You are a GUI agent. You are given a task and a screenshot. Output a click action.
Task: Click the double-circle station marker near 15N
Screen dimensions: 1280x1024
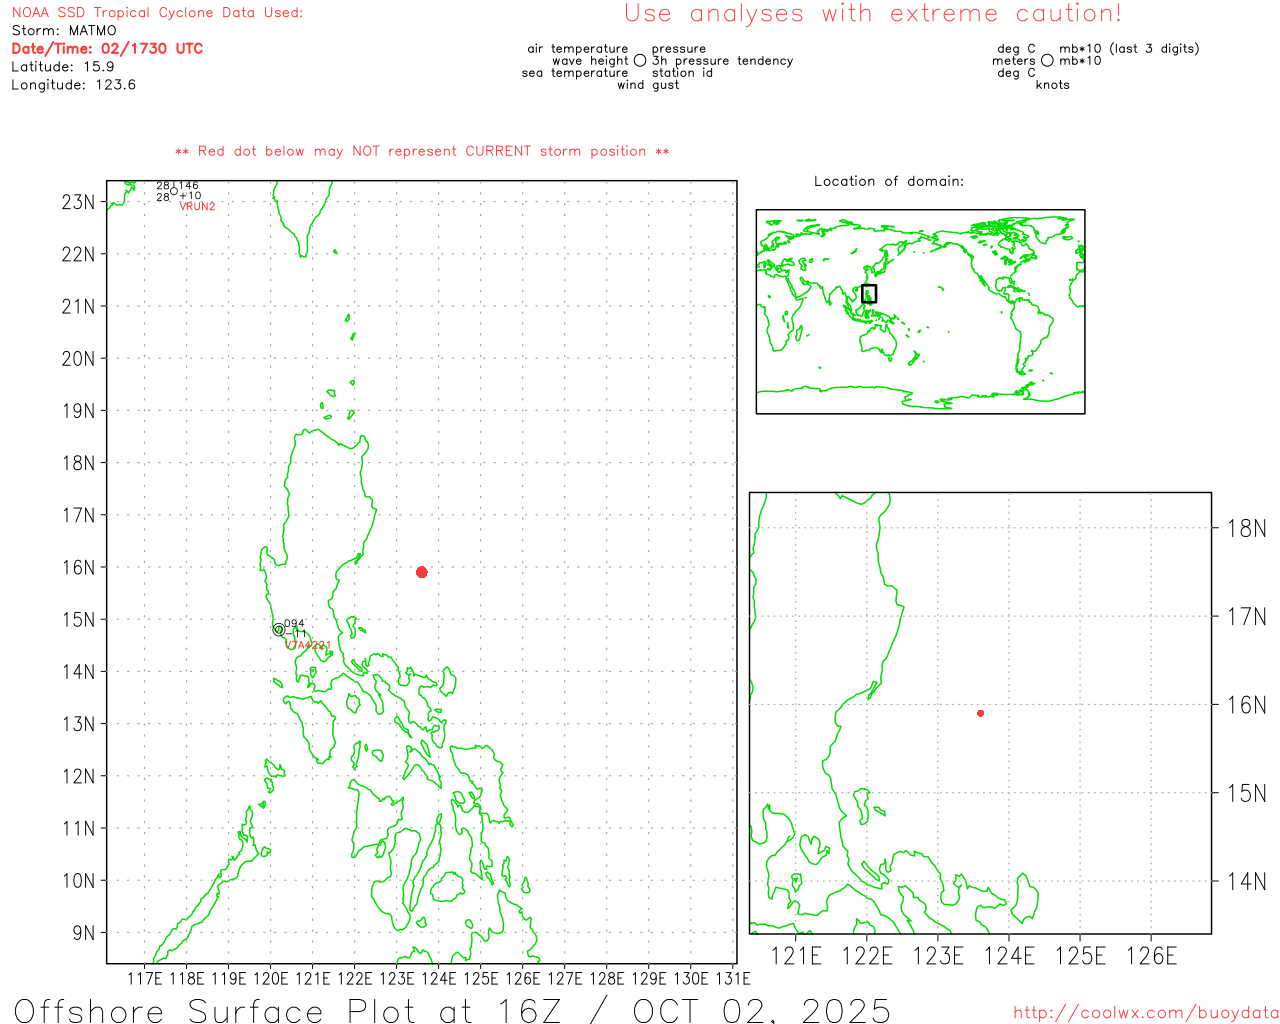278,629
